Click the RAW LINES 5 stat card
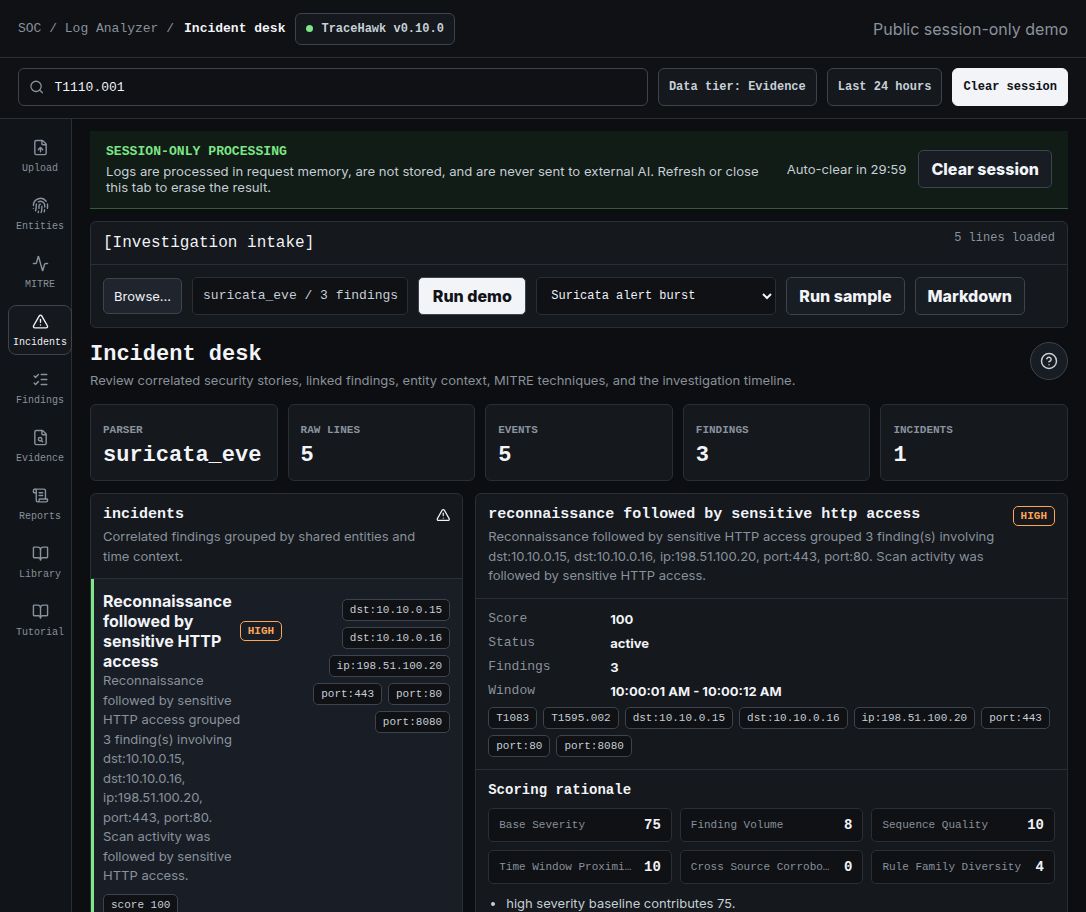Viewport: 1086px width, 912px height. coord(381,442)
